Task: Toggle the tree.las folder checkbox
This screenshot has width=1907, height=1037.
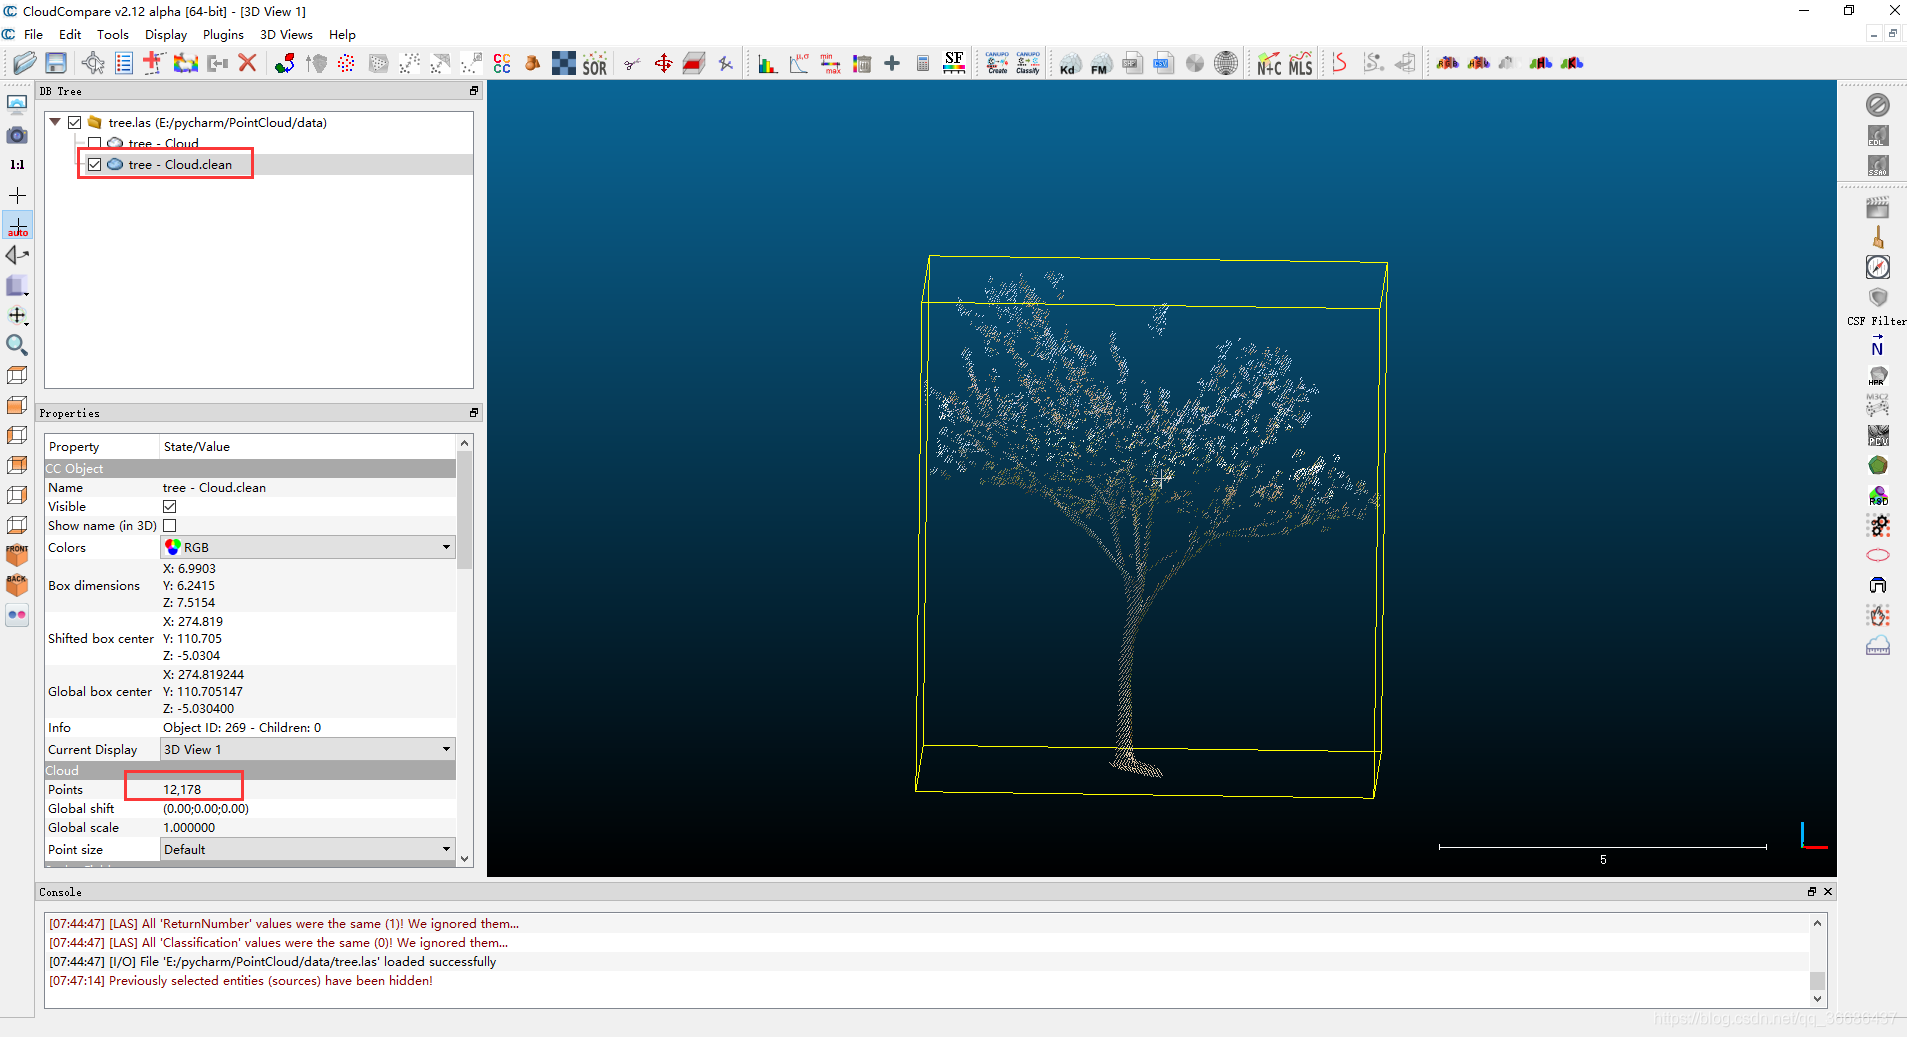Action: (75, 122)
